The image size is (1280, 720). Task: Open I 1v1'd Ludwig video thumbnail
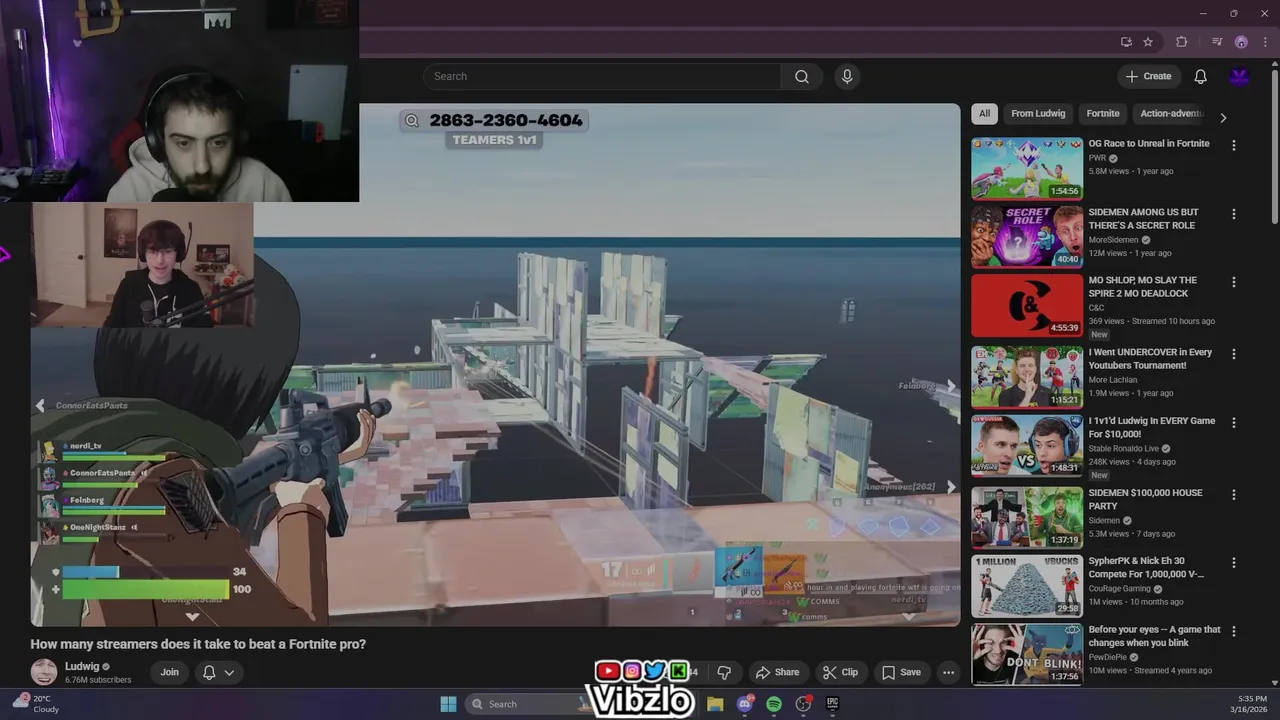coord(1027,445)
